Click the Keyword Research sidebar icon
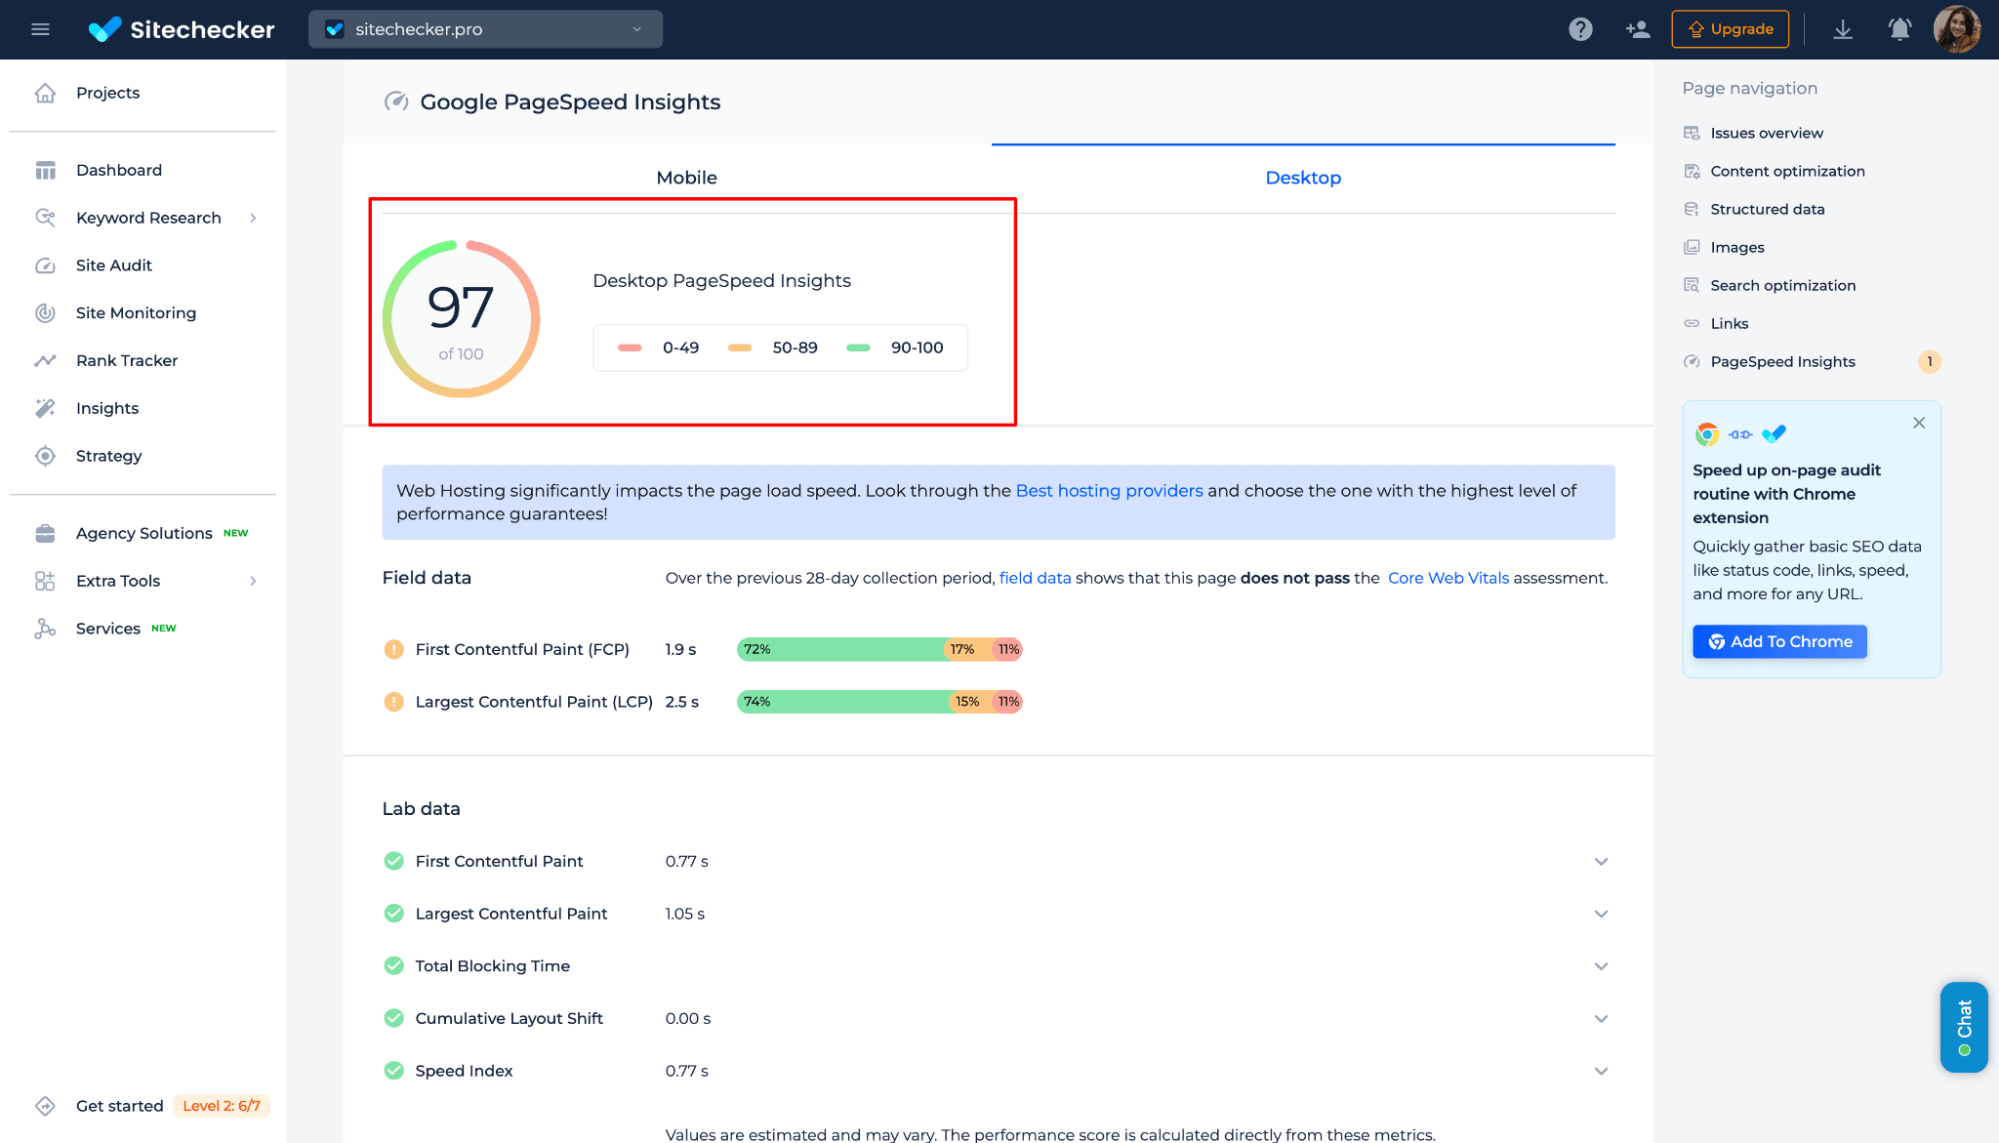This screenshot has width=1999, height=1143. 45,218
